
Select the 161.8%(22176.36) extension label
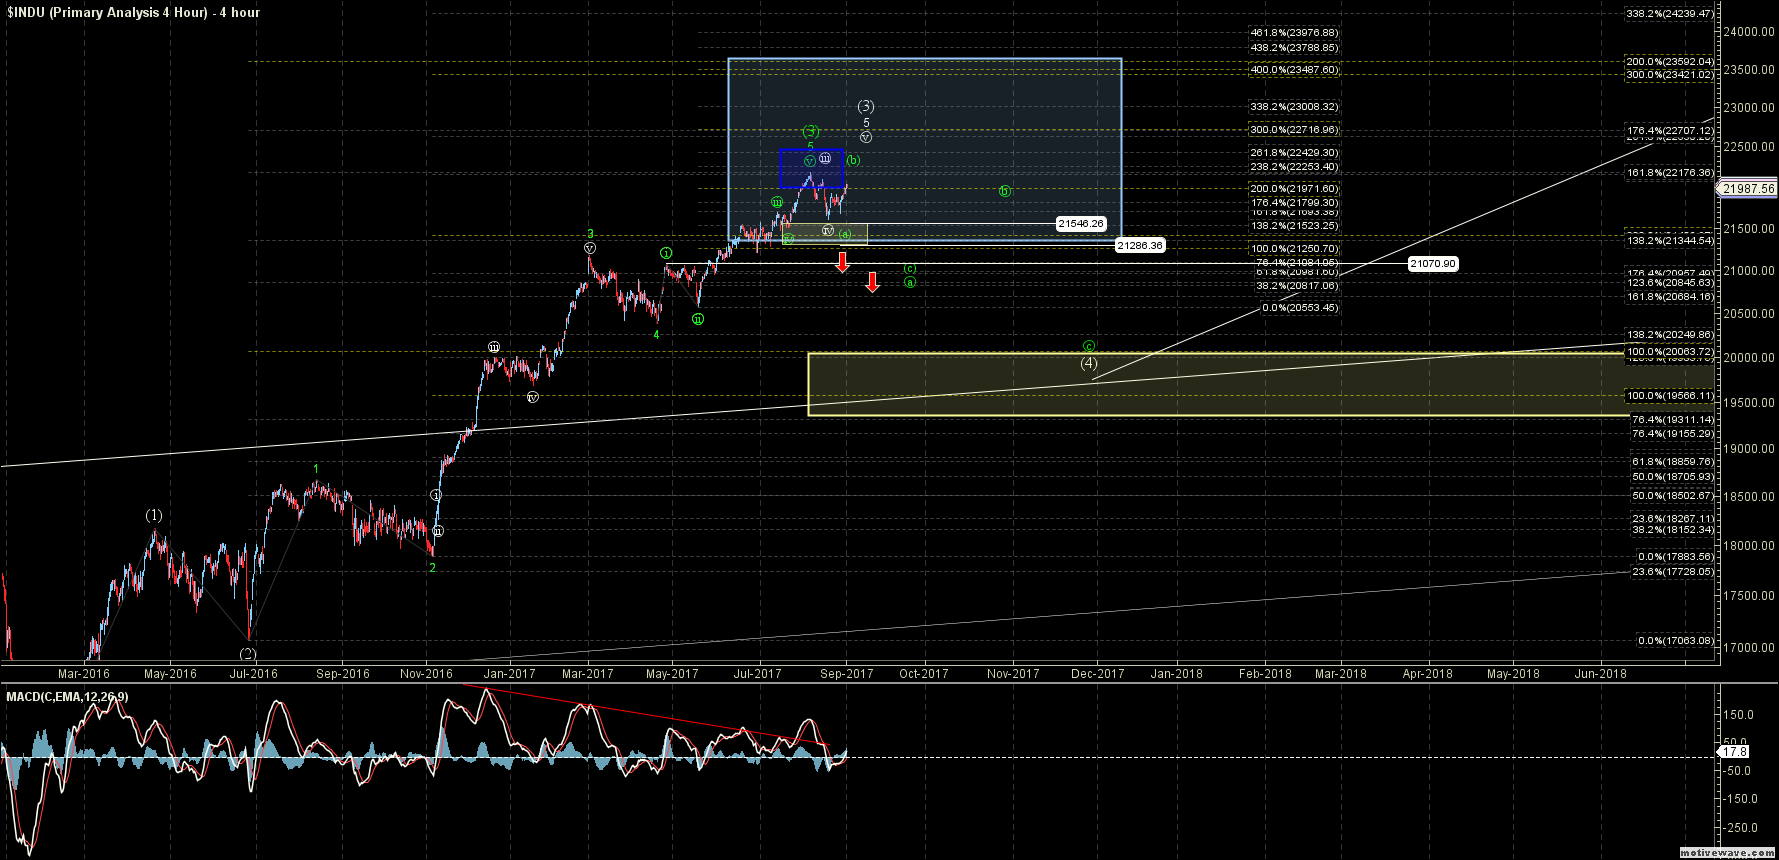click(1670, 173)
